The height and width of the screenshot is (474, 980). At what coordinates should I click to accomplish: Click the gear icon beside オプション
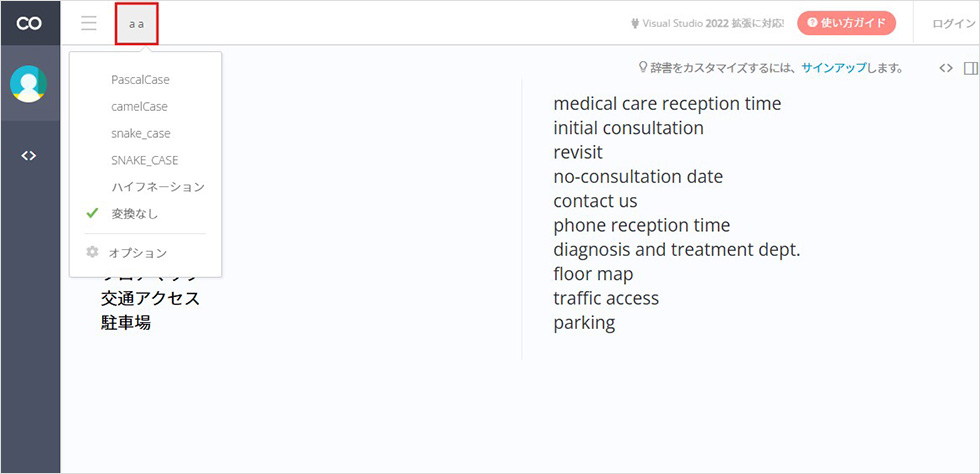click(92, 252)
